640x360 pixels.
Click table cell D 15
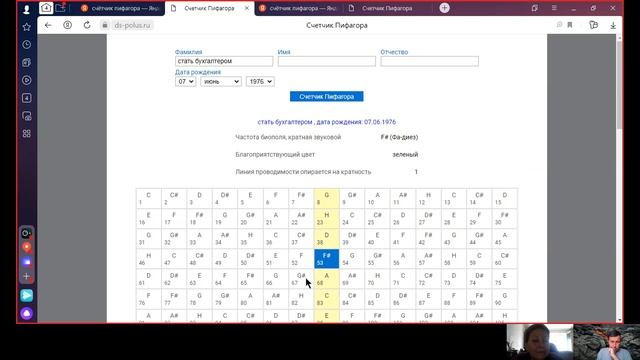tap(504, 198)
